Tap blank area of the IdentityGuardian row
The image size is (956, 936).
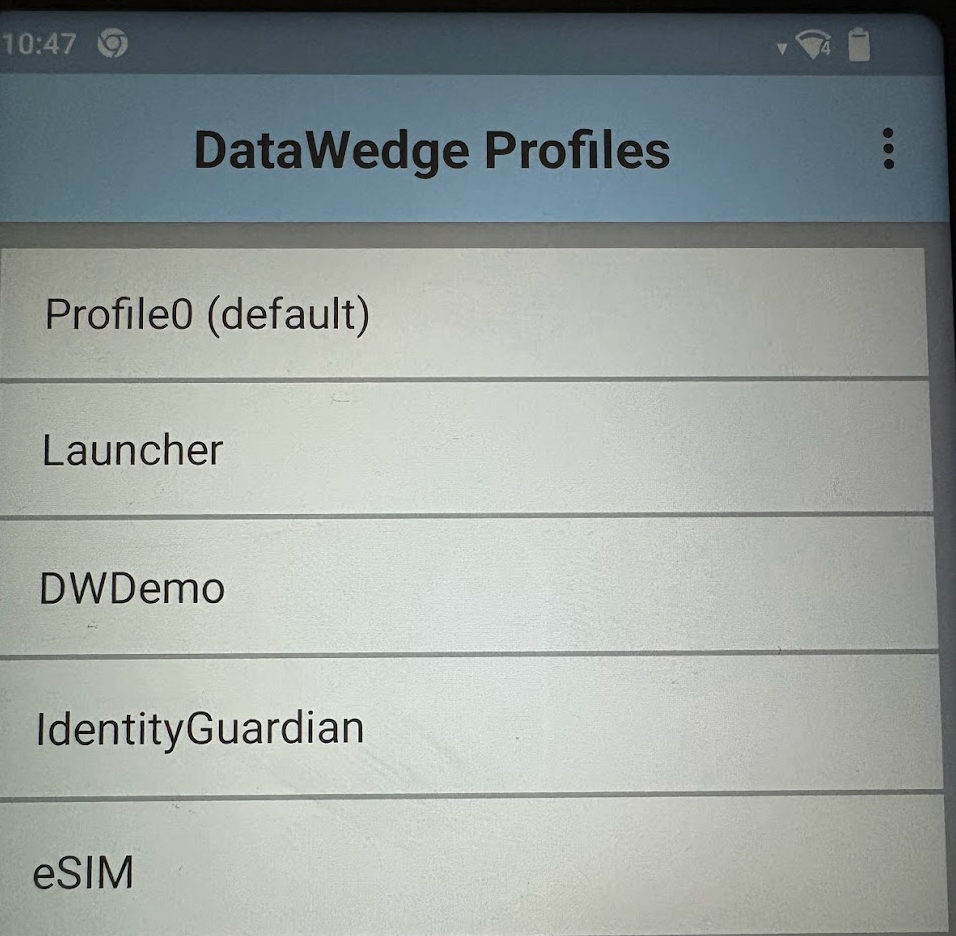coord(652,726)
